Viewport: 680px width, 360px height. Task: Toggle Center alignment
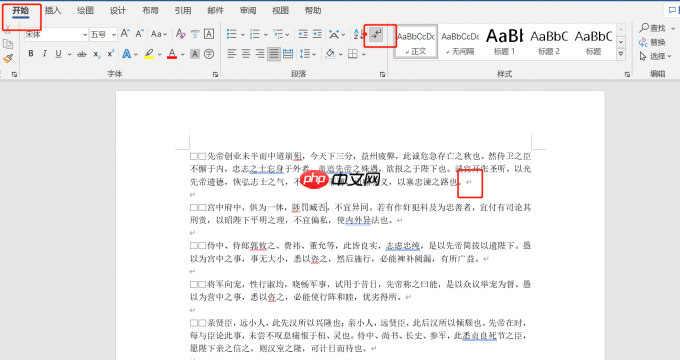(x=246, y=54)
